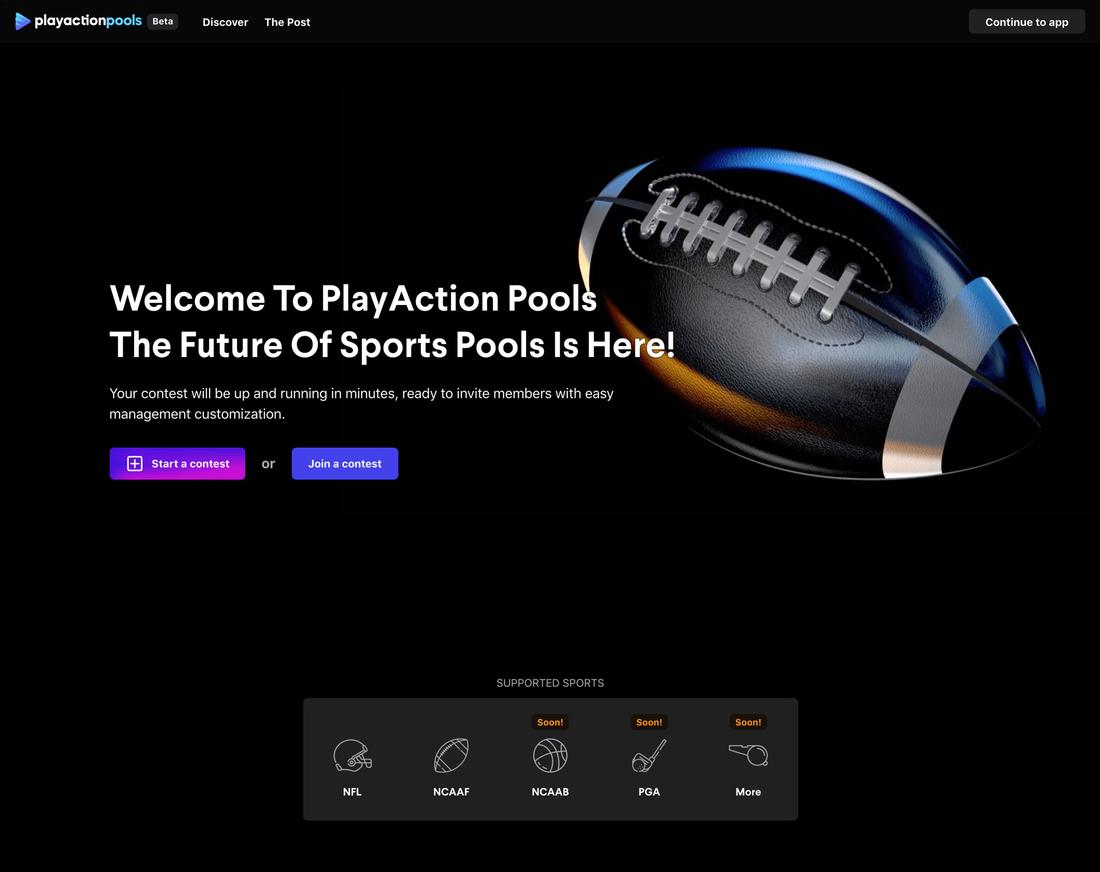Click the NCAAB basketball icon
This screenshot has height=872, width=1100.
[550, 756]
